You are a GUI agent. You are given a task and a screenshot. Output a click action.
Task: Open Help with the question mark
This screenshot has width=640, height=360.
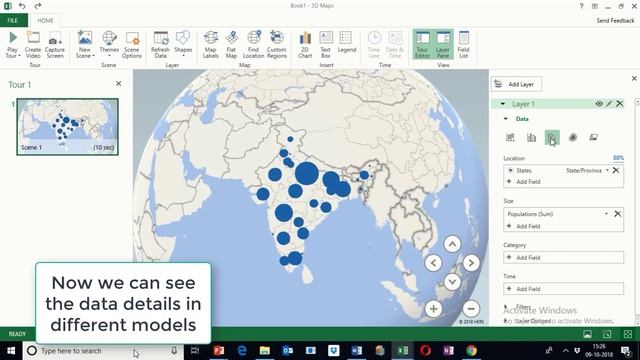point(581,6)
